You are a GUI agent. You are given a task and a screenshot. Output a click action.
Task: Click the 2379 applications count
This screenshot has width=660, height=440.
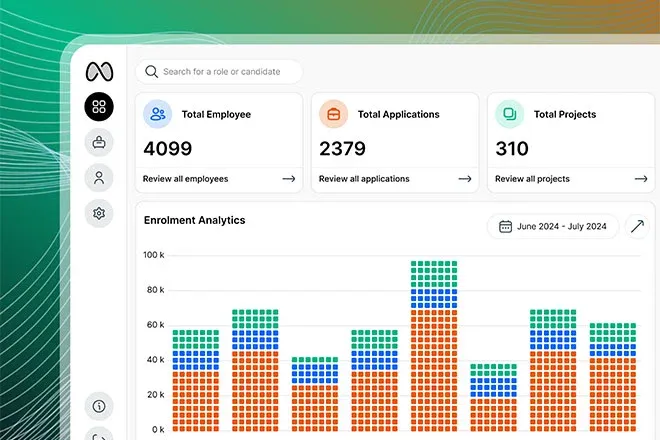click(x=342, y=149)
